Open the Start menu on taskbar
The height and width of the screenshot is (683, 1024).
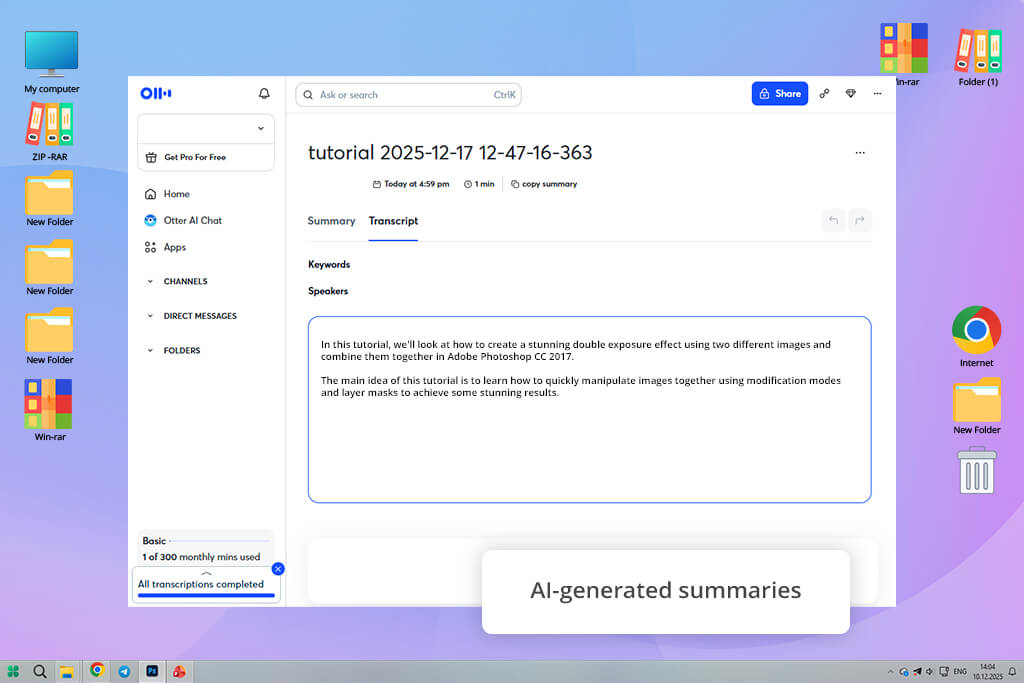[13, 671]
